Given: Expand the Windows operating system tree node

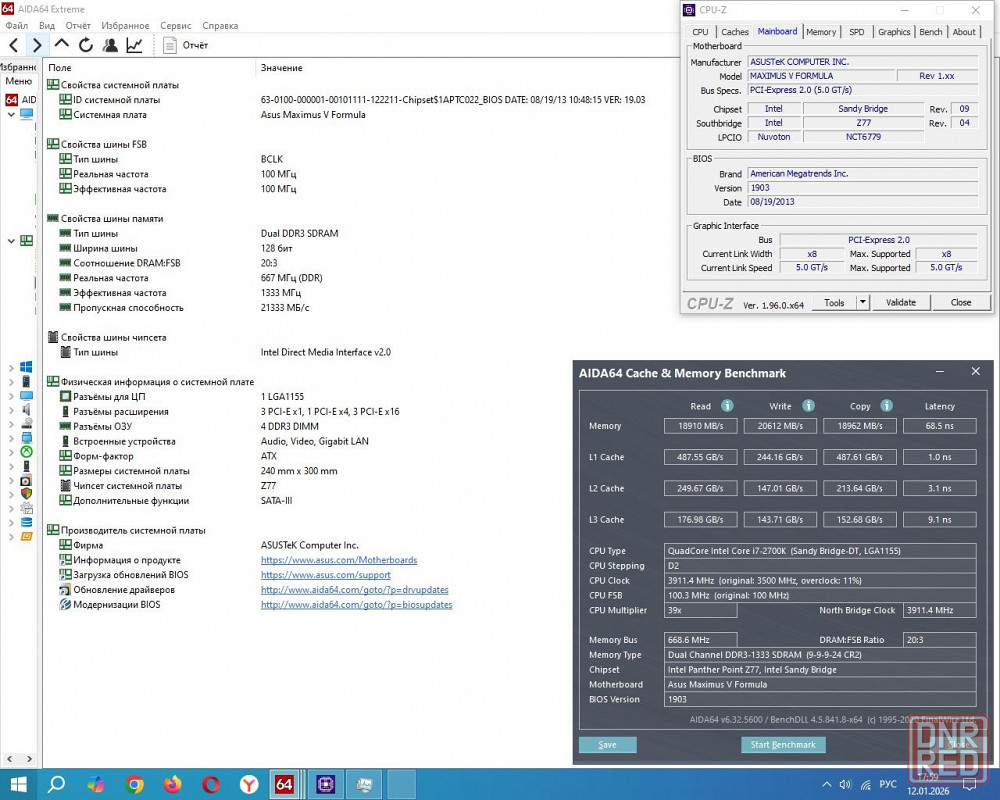Looking at the screenshot, I should click(x=11, y=367).
